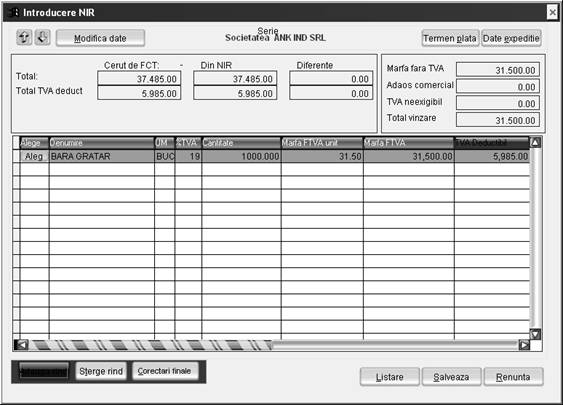Select Aleg in BARA GRATAR row
The image size is (563, 405).
34,156
